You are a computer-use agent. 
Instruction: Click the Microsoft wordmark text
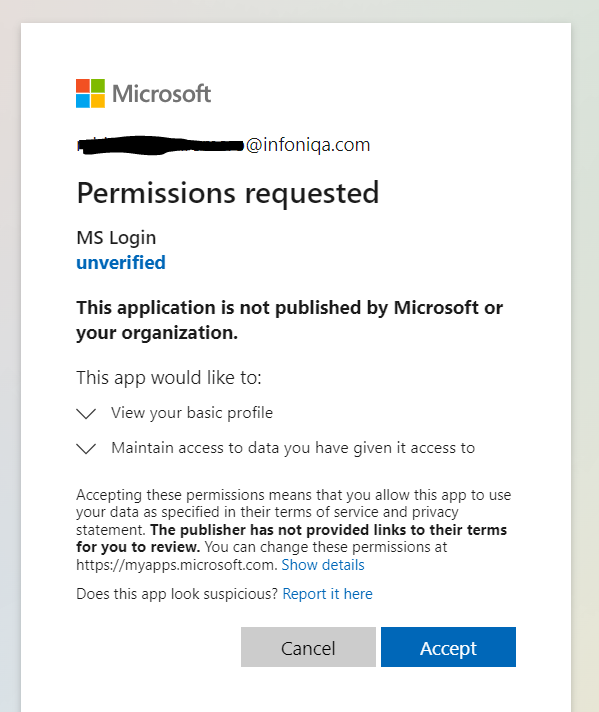coord(162,94)
